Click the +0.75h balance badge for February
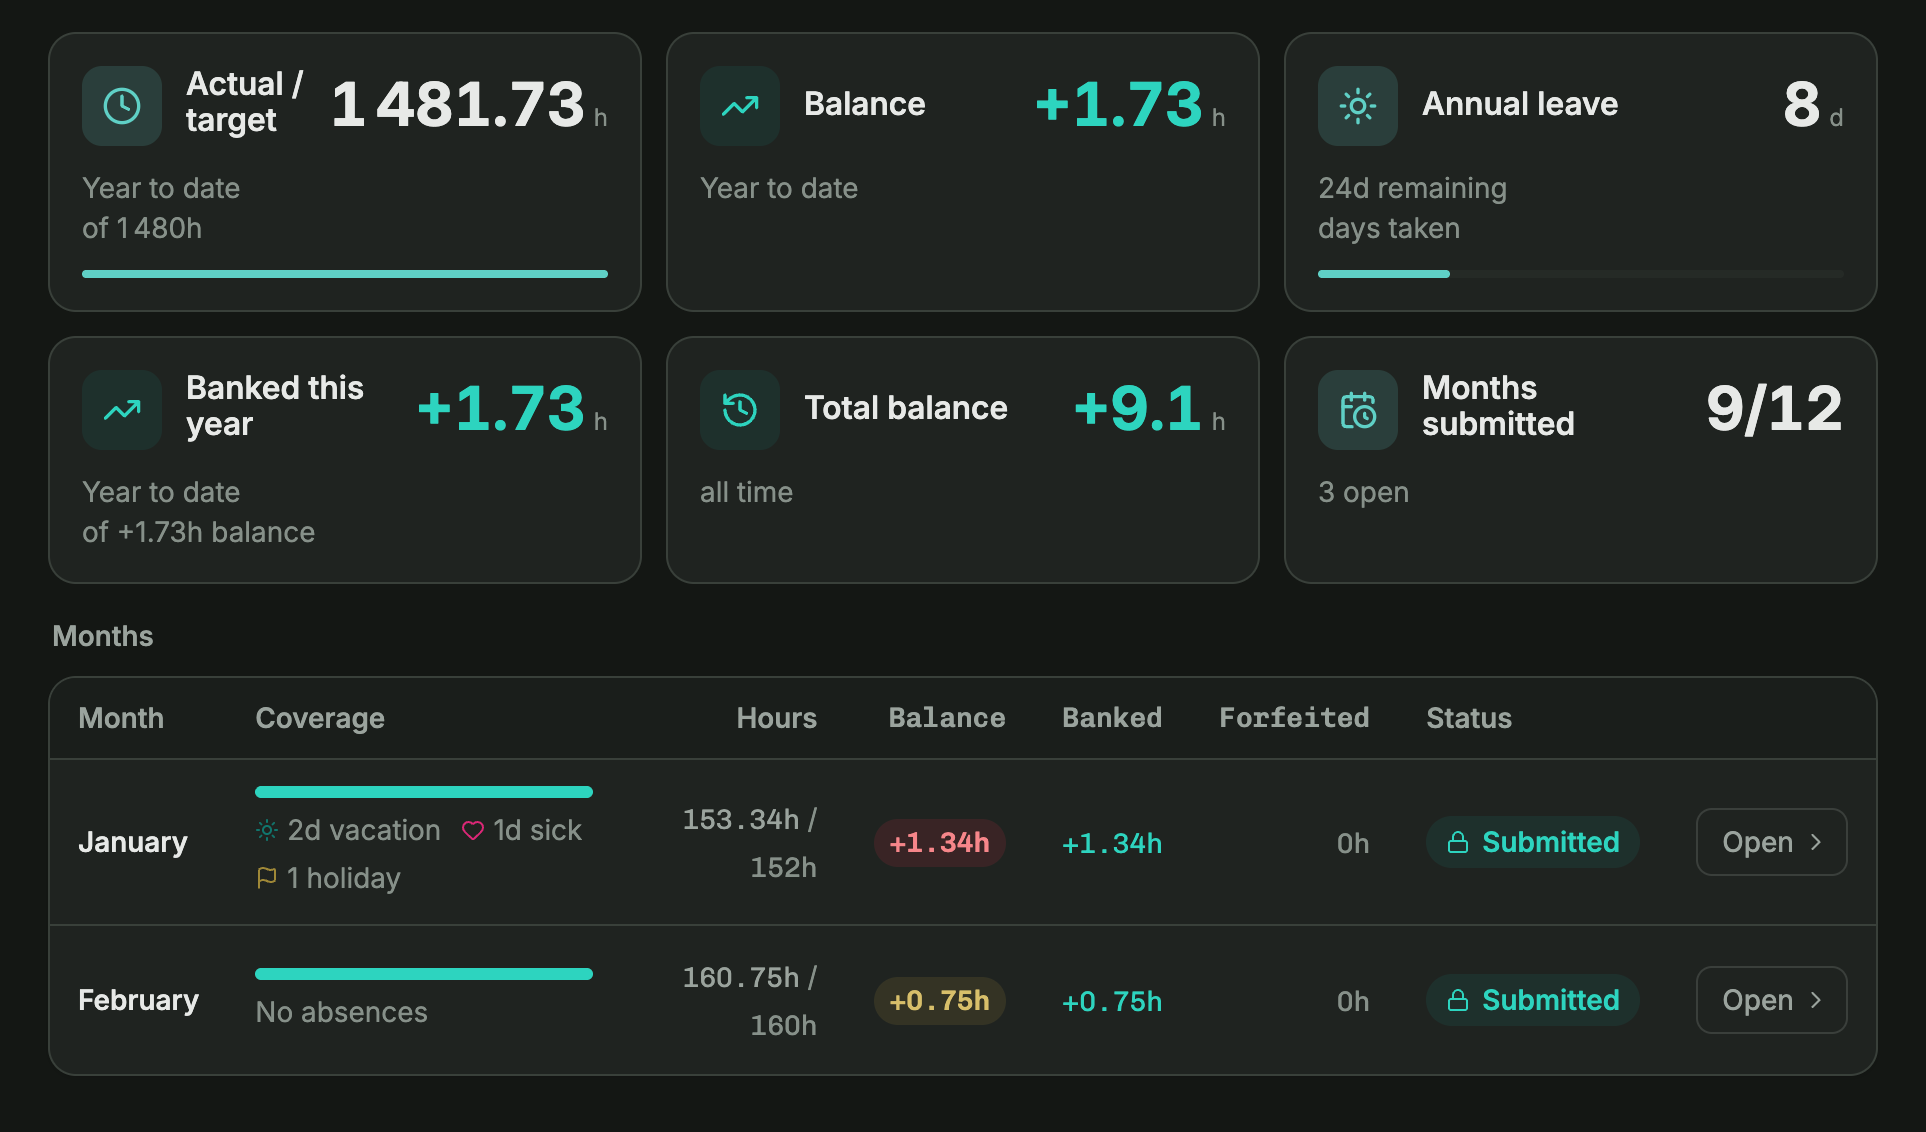Image resolution: width=1926 pixels, height=1132 pixels. (940, 1000)
